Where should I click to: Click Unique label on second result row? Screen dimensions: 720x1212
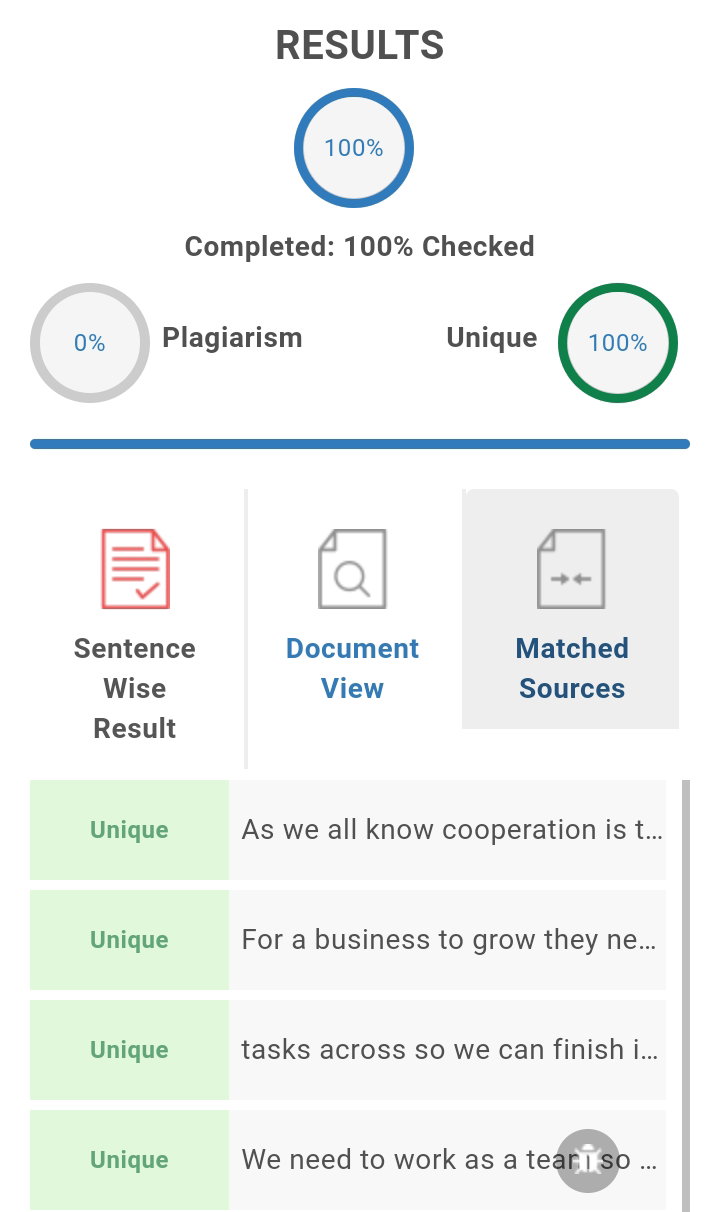point(129,940)
